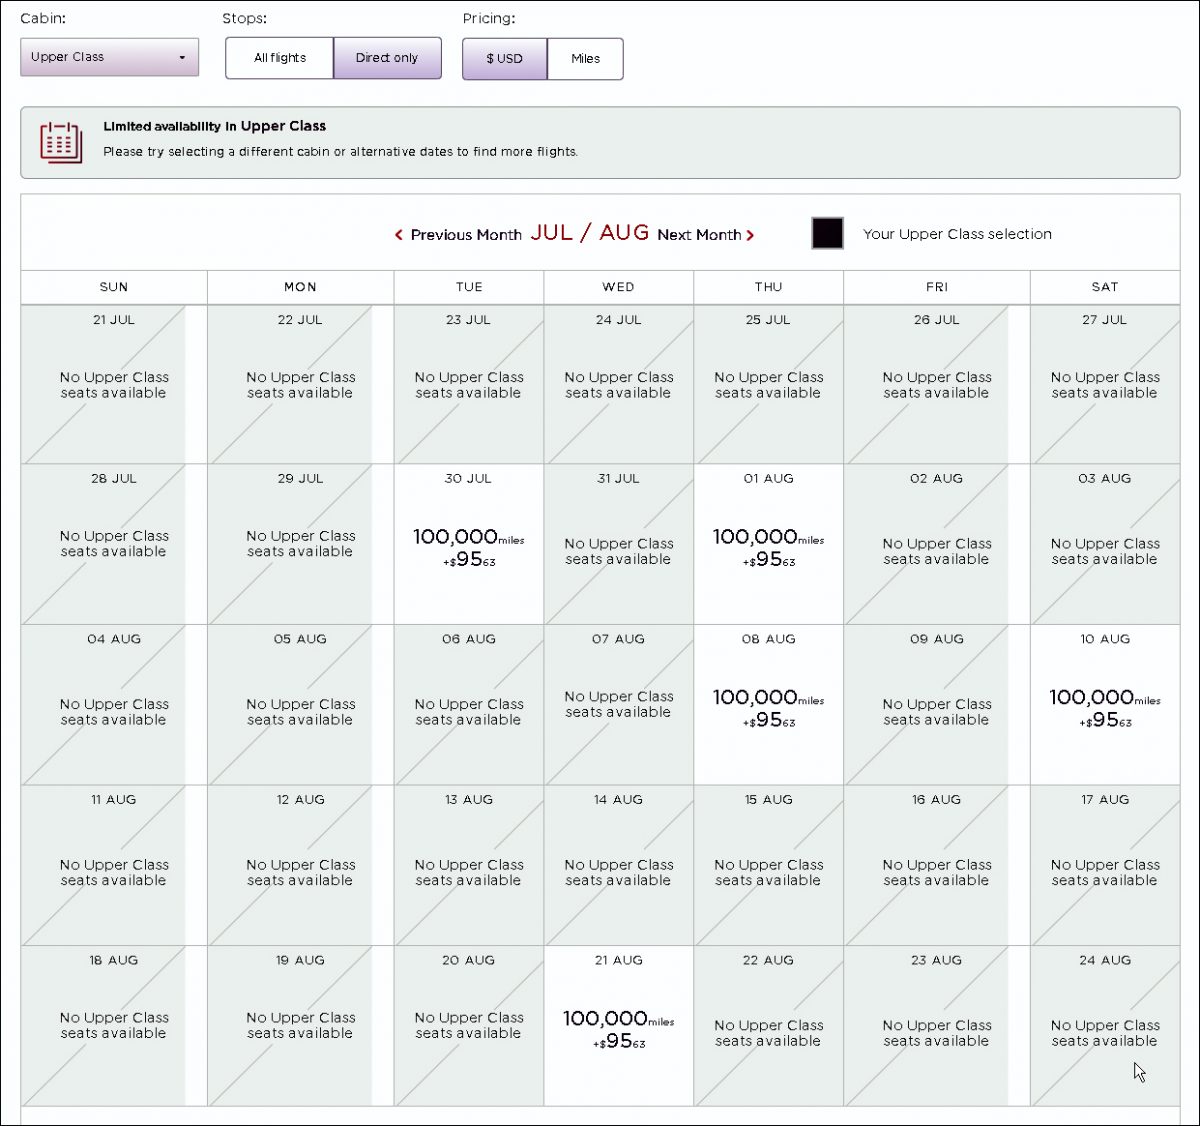Select the 30 JUL fare for 100,000 miles

[468, 545]
